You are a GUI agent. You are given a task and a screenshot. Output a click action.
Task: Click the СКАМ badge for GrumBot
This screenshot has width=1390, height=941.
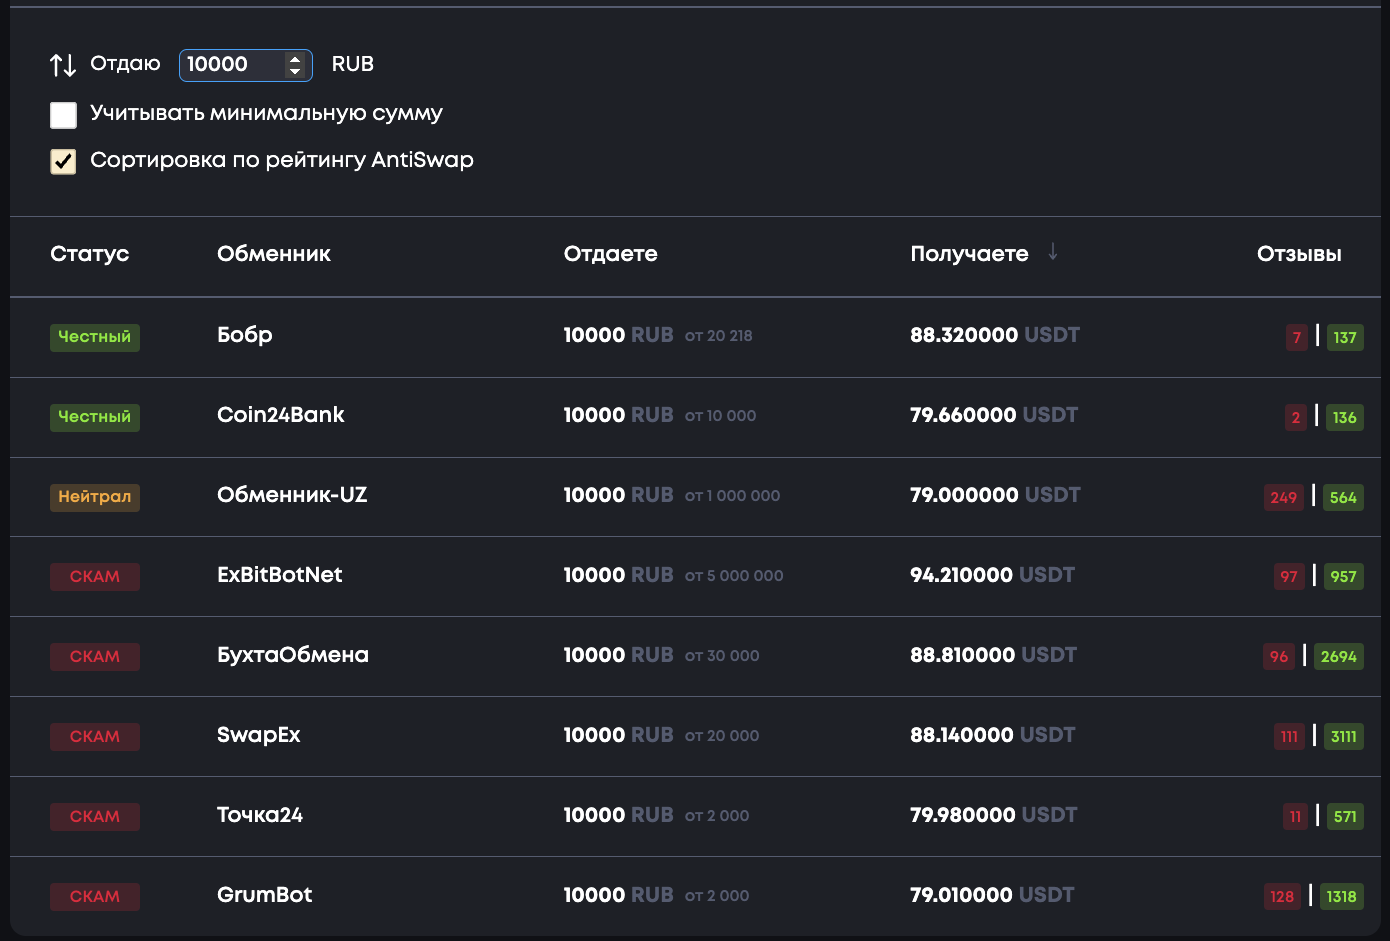coord(95,897)
